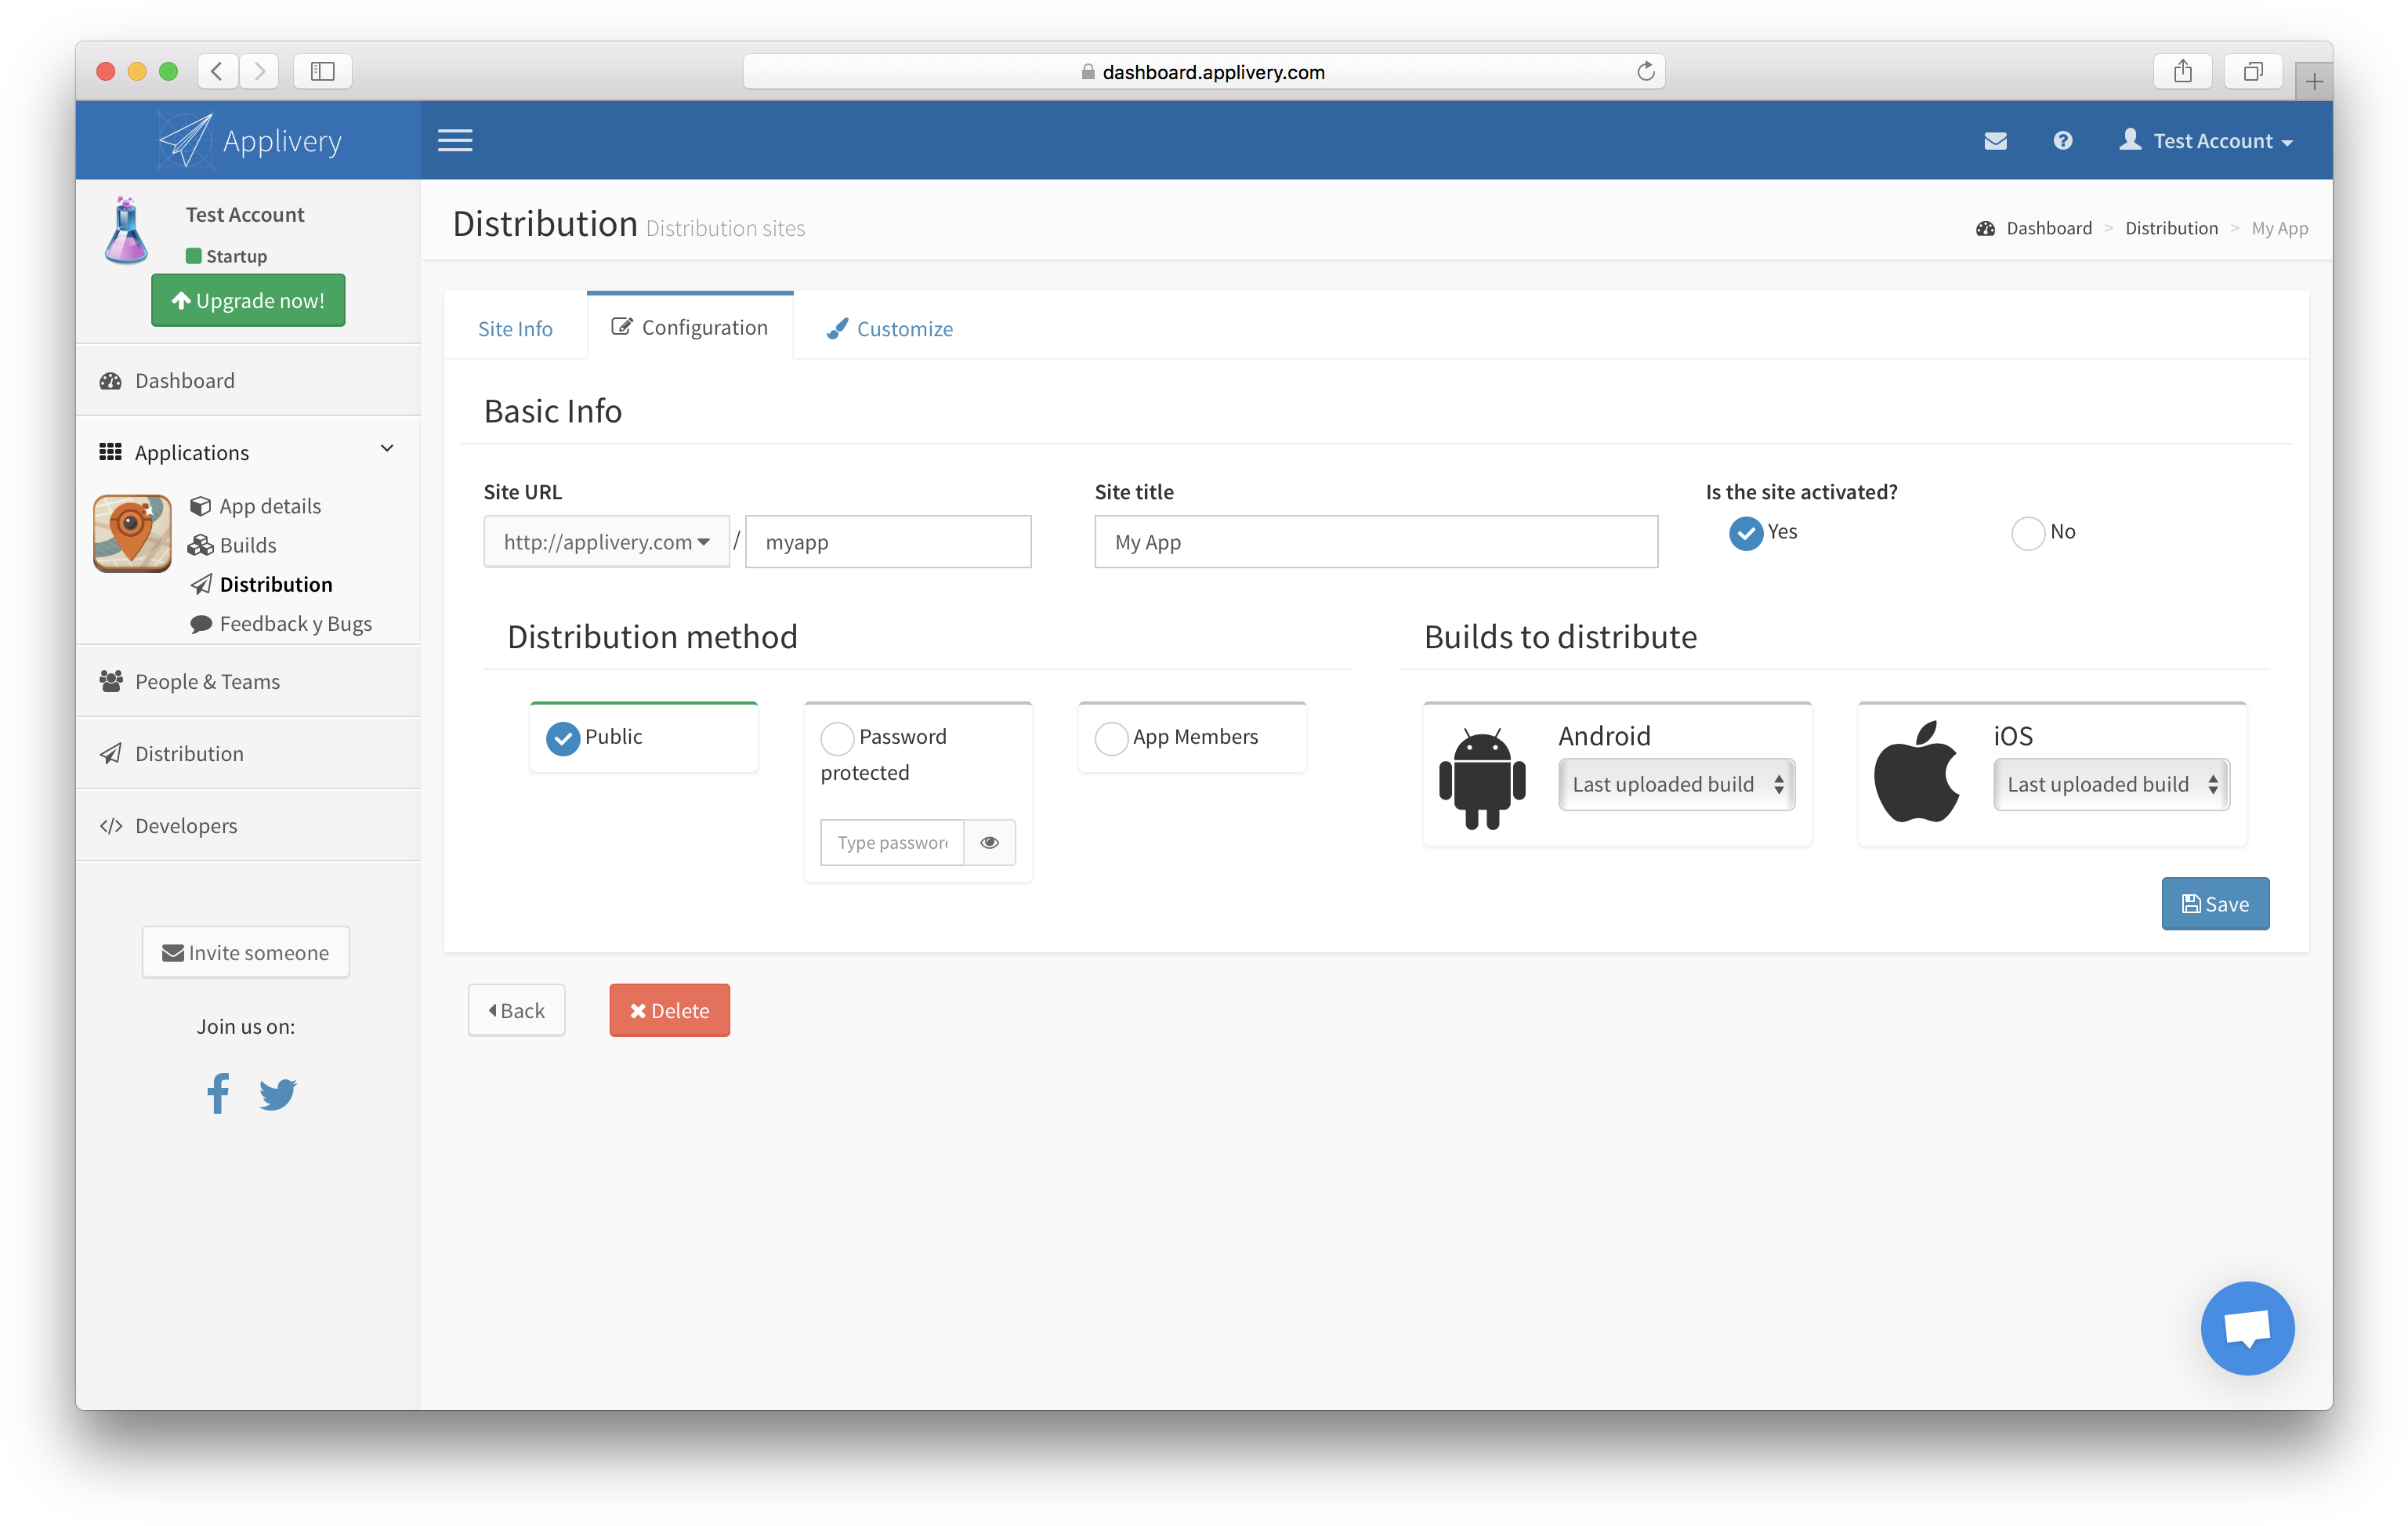Toggle password visibility eye icon

[x=989, y=842]
